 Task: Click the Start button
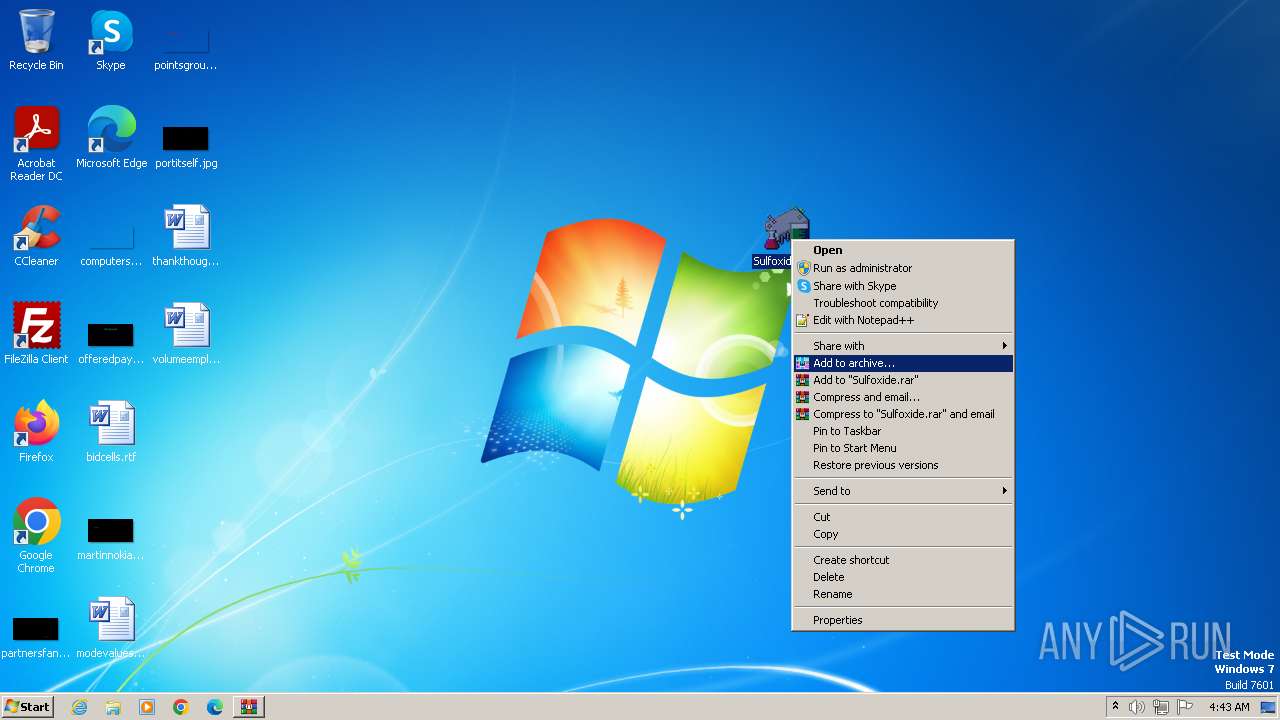tap(27, 707)
